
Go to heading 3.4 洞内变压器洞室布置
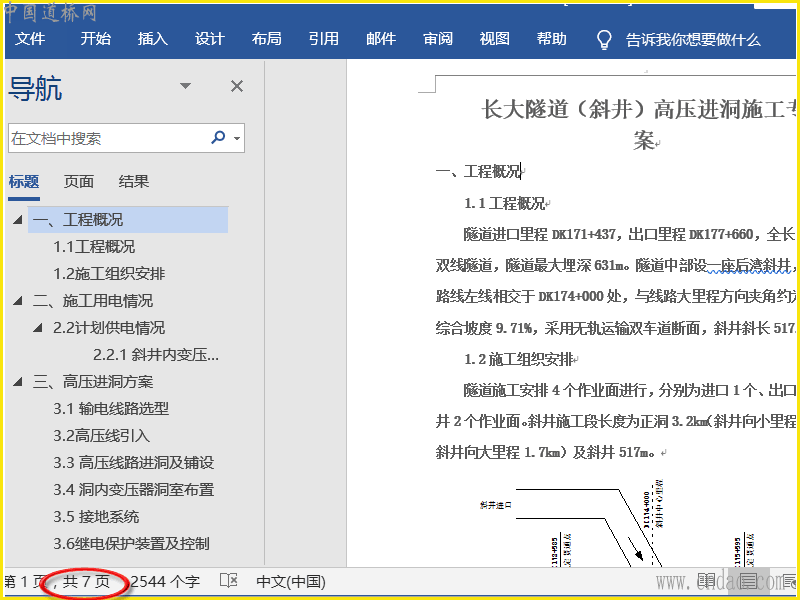tap(134, 490)
